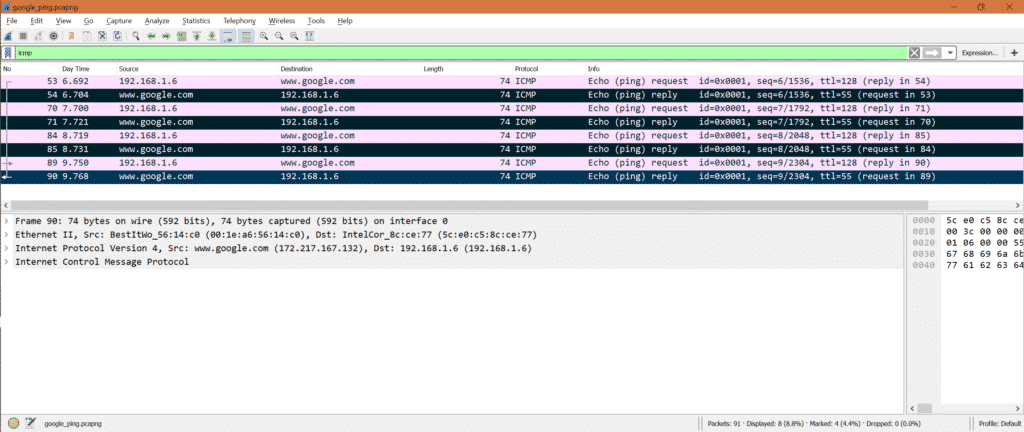Expand the Ethernet II tree node
1024x432 pixels.
click(x=7, y=234)
